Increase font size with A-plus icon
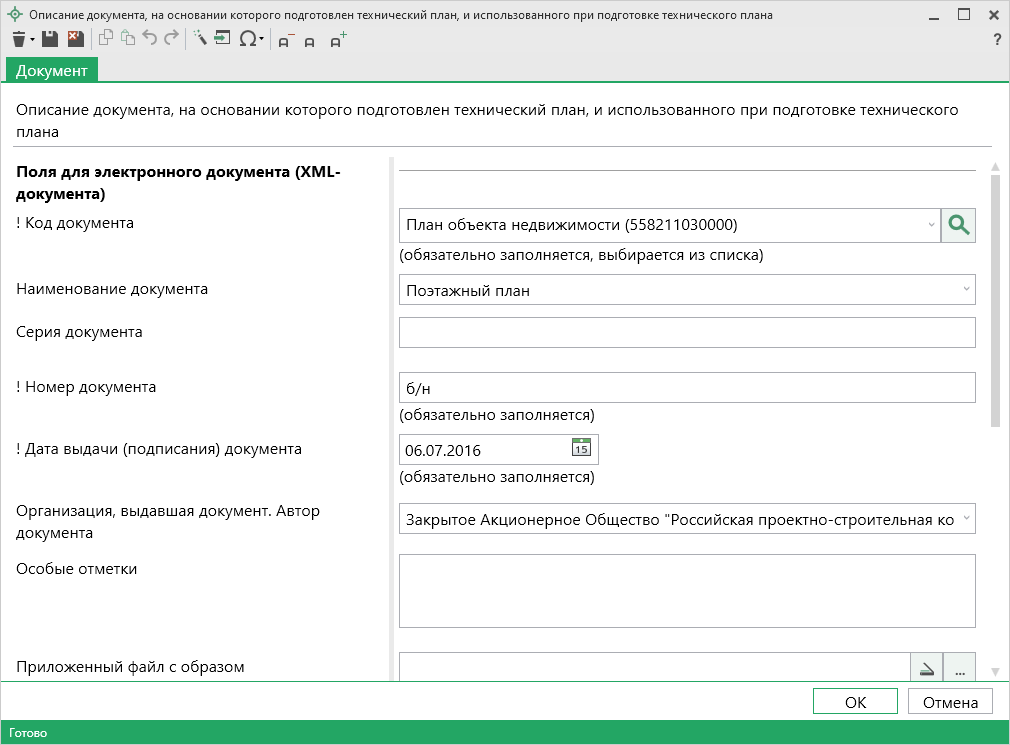 pyautogui.click(x=339, y=40)
